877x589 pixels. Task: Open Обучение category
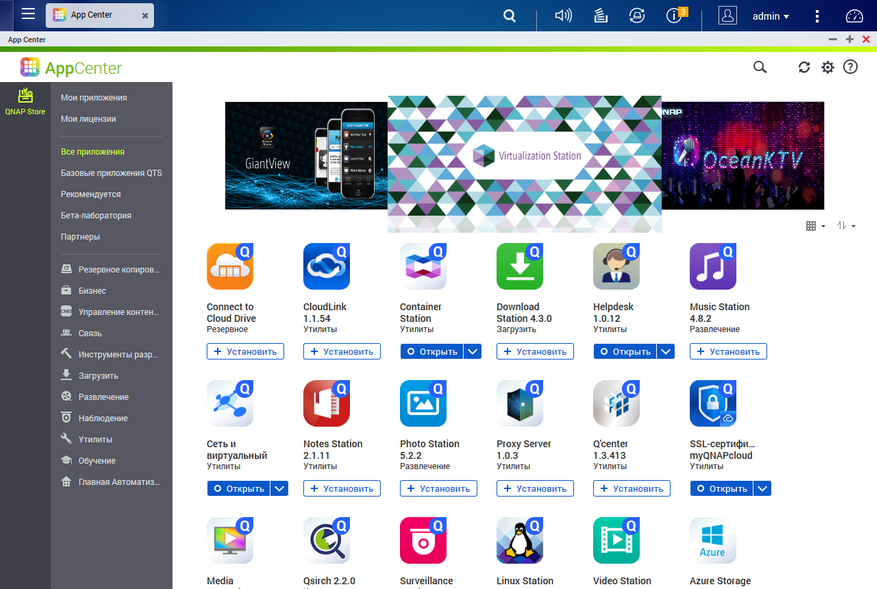[88, 460]
